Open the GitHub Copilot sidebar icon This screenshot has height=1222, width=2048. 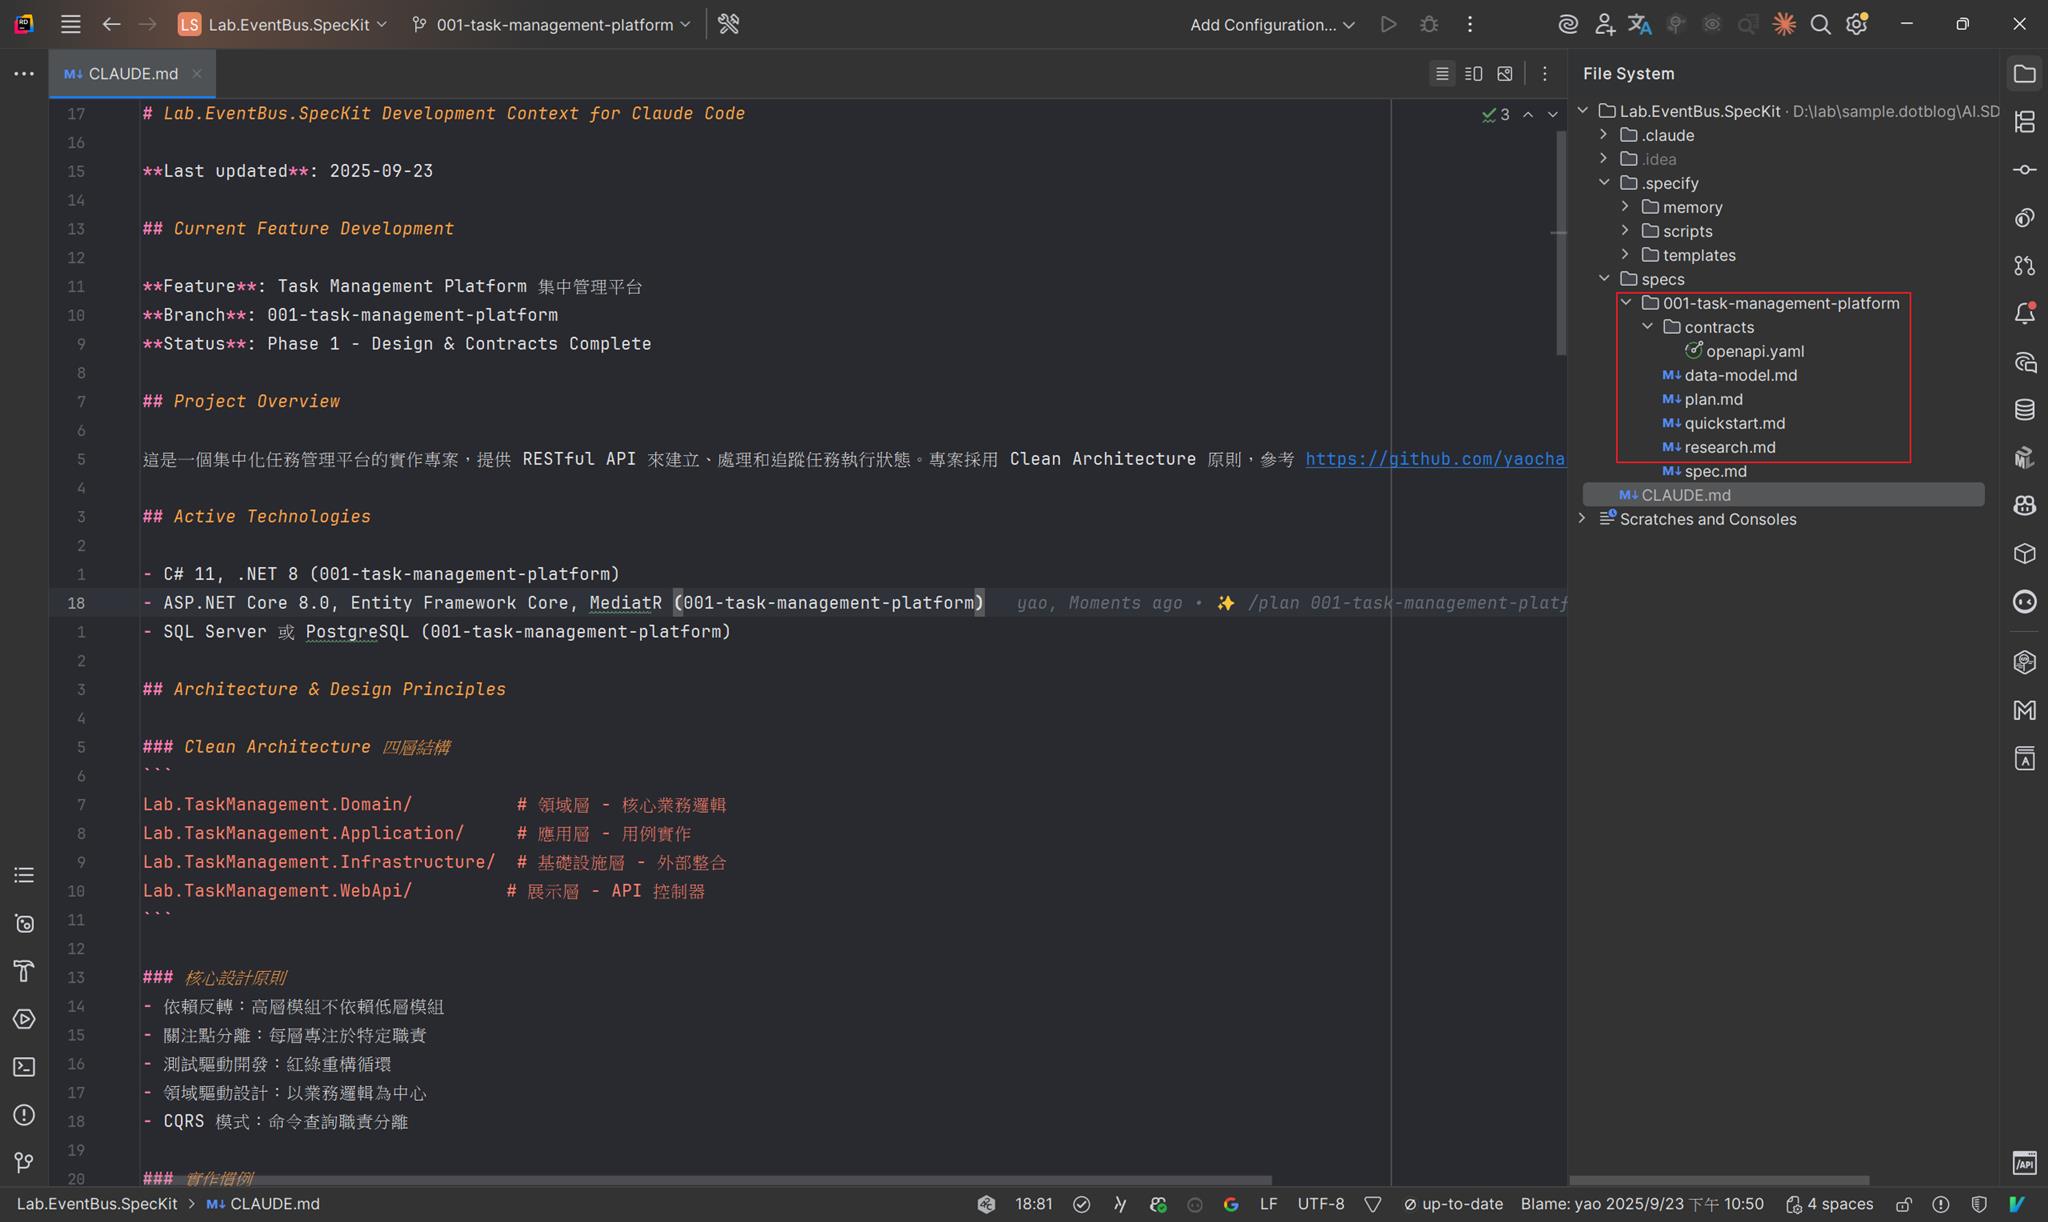point(2025,505)
